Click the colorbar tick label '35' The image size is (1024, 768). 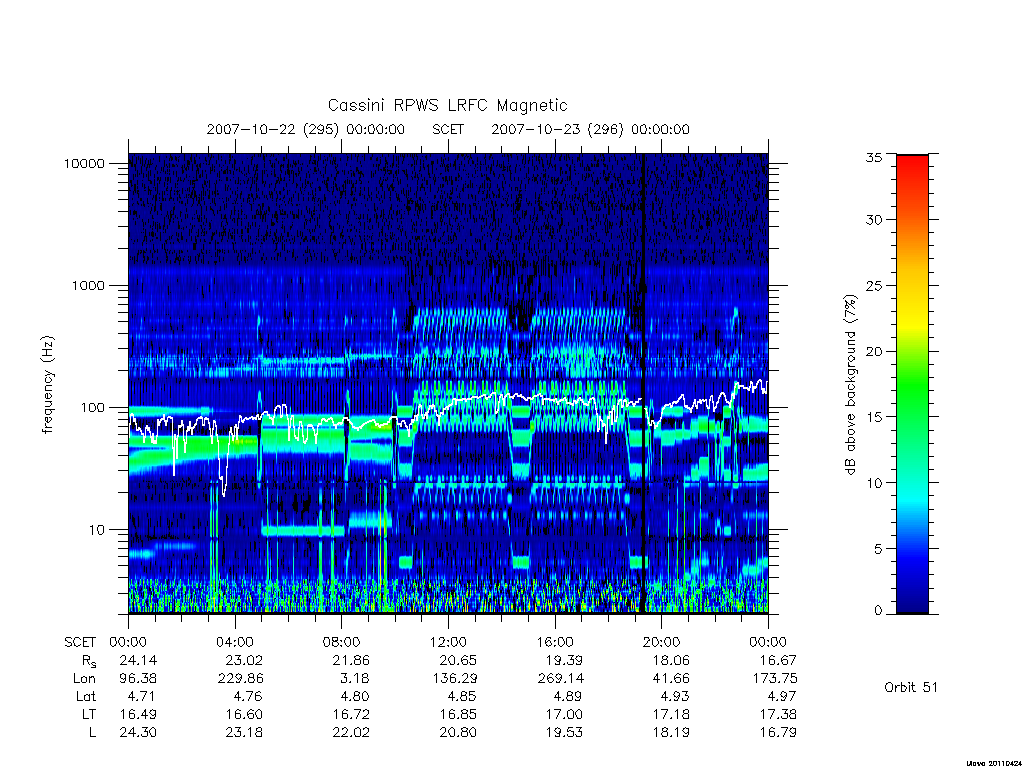[x=873, y=157]
